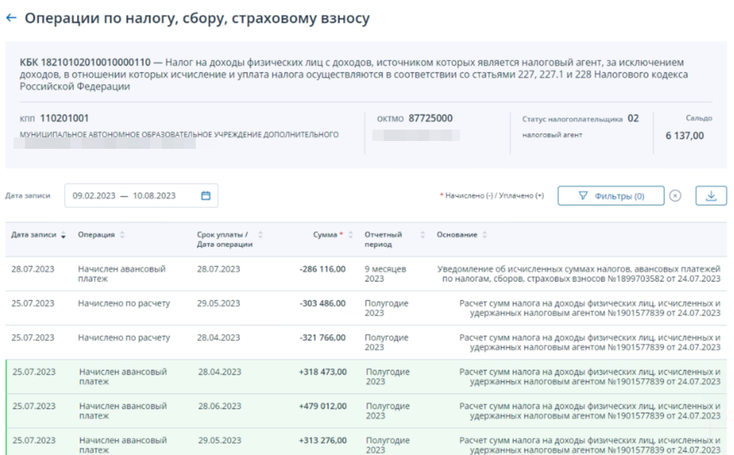Open the calendar picker in date range field
Viewport: 734px width, 455px height.
point(206,196)
